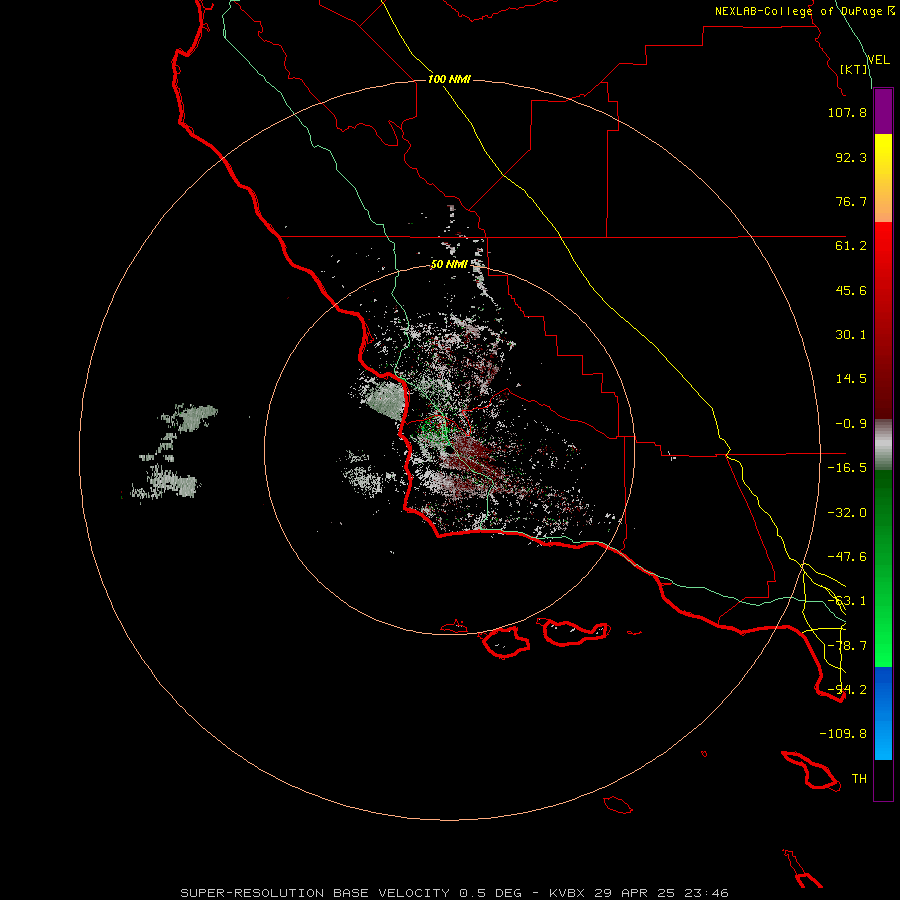Click the 50 NMI range ring label
900x900 pixels.
(449, 264)
